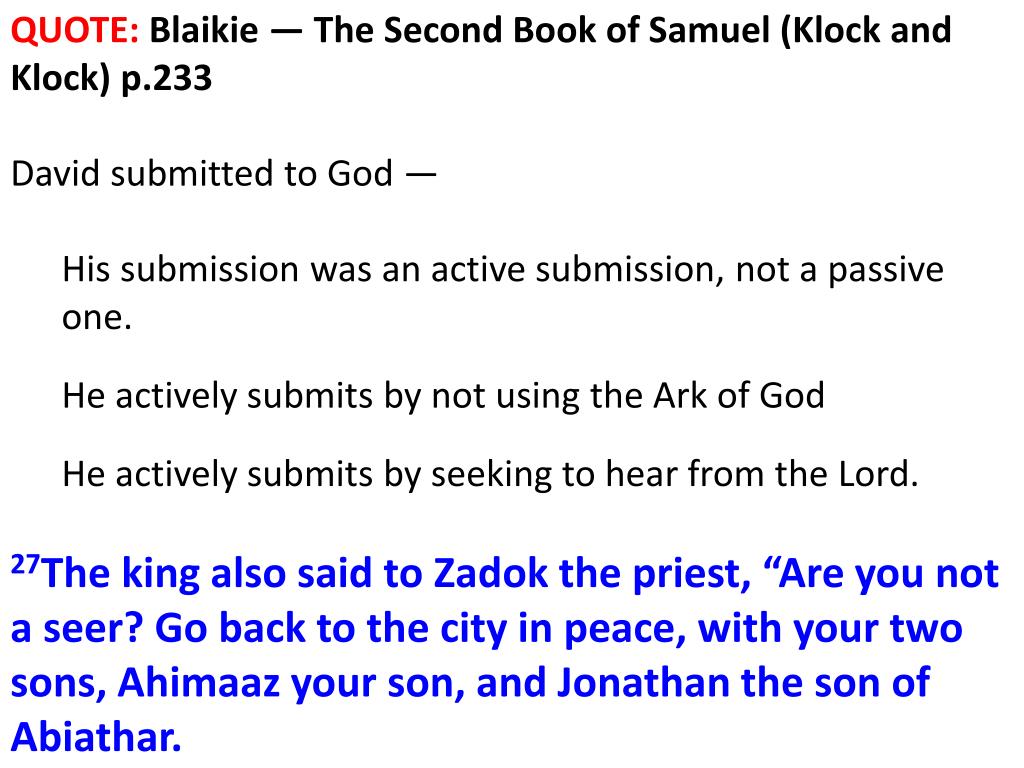Click the phrase 'Ark of God'

(x=739, y=395)
